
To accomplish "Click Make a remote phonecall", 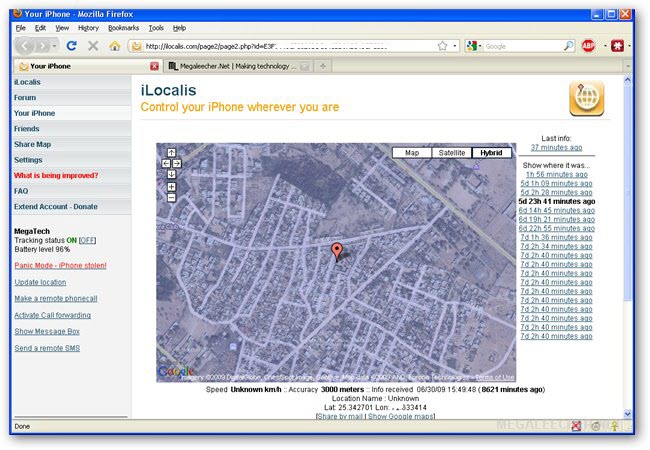I will pos(56,298).
